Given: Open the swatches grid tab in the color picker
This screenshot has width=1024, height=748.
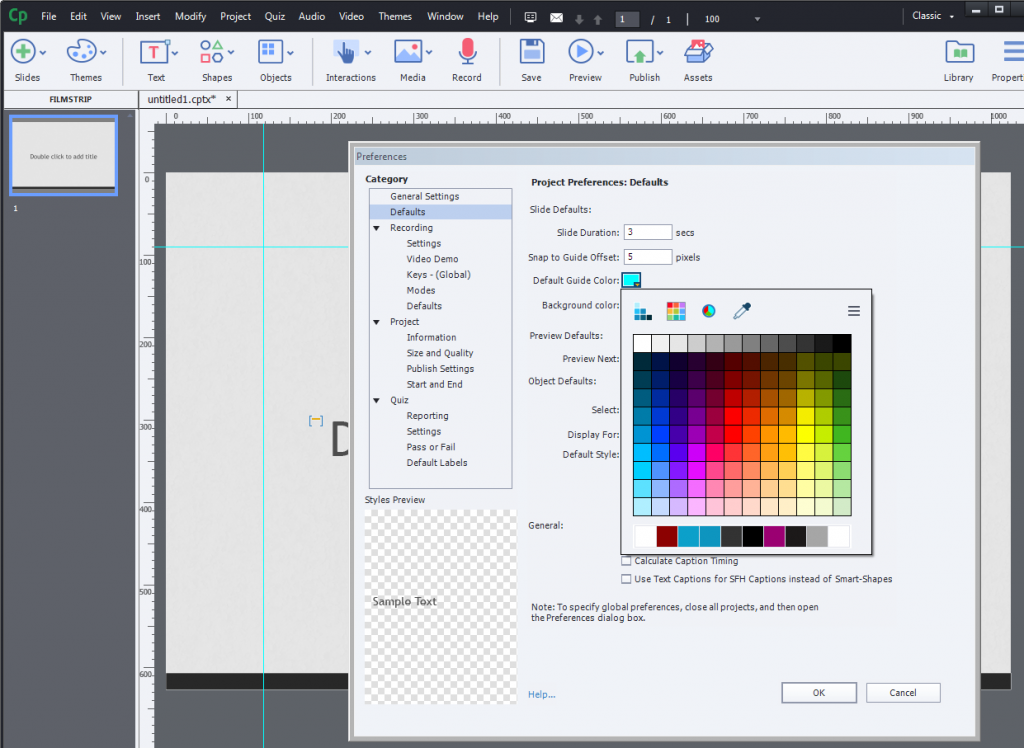Looking at the screenshot, I should [x=676, y=312].
